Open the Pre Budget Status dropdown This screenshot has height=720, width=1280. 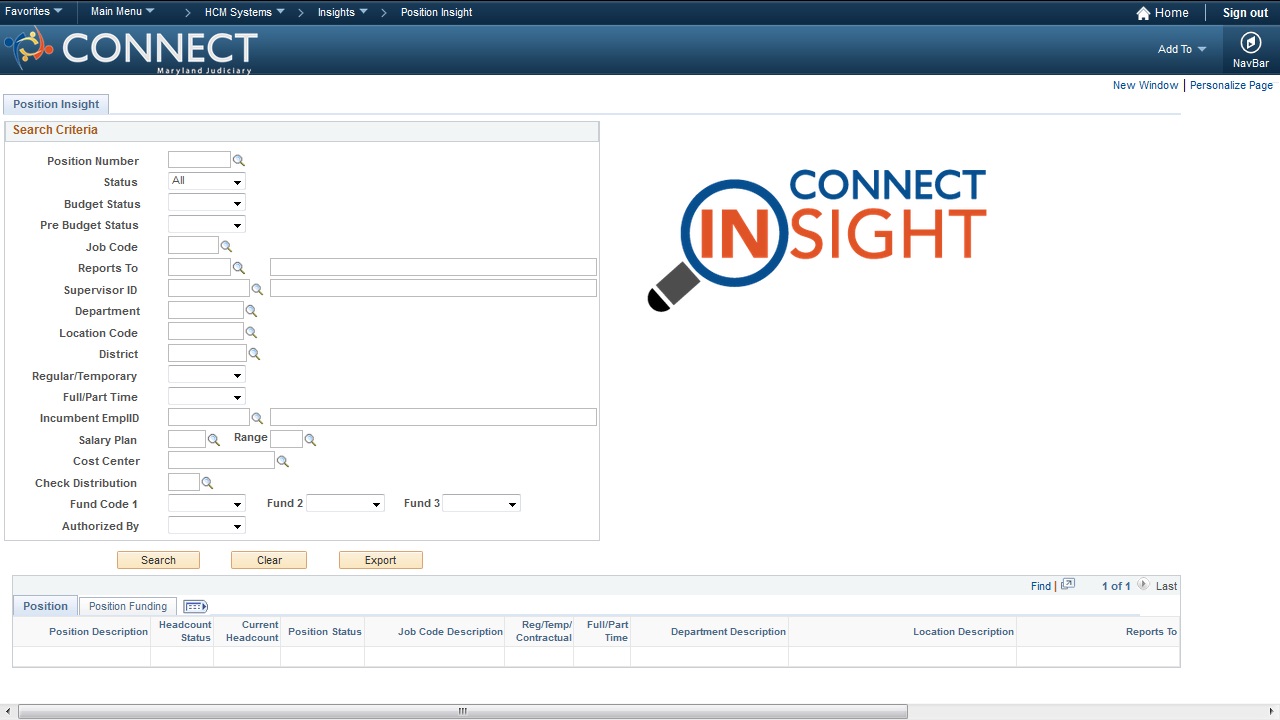(207, 225)
